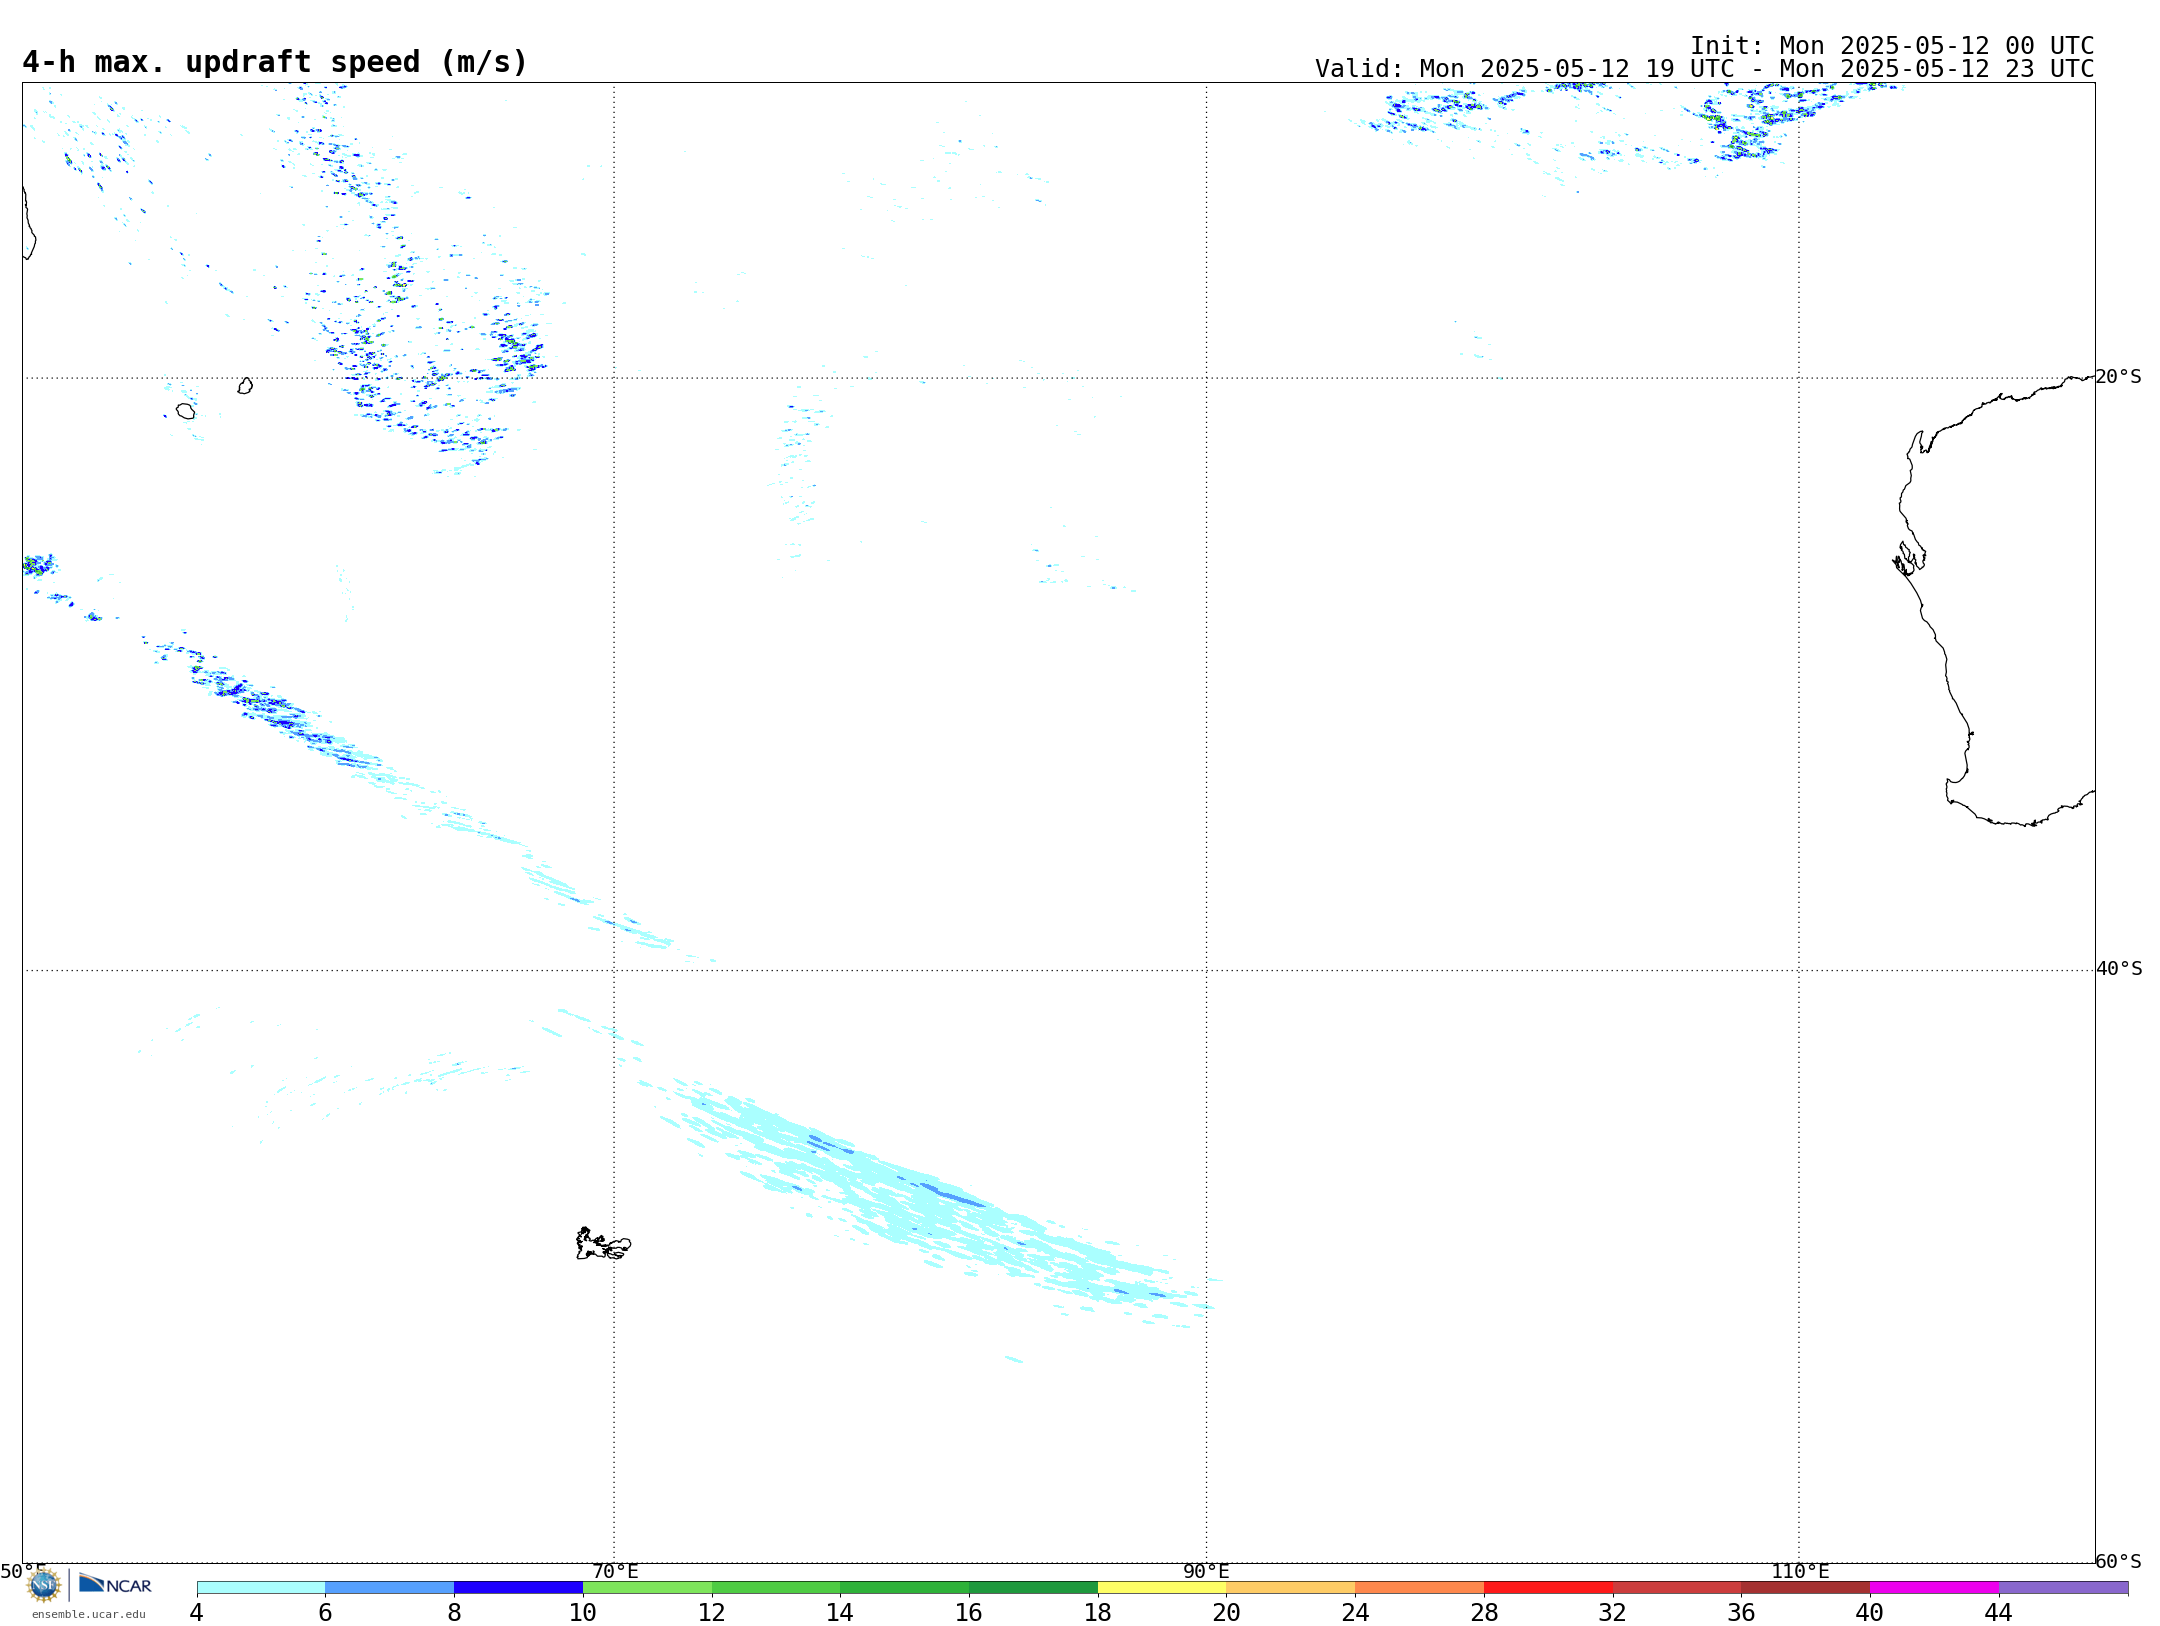
Task: Click the 70°E longitude label
Action: click(x=615, y=1572)
